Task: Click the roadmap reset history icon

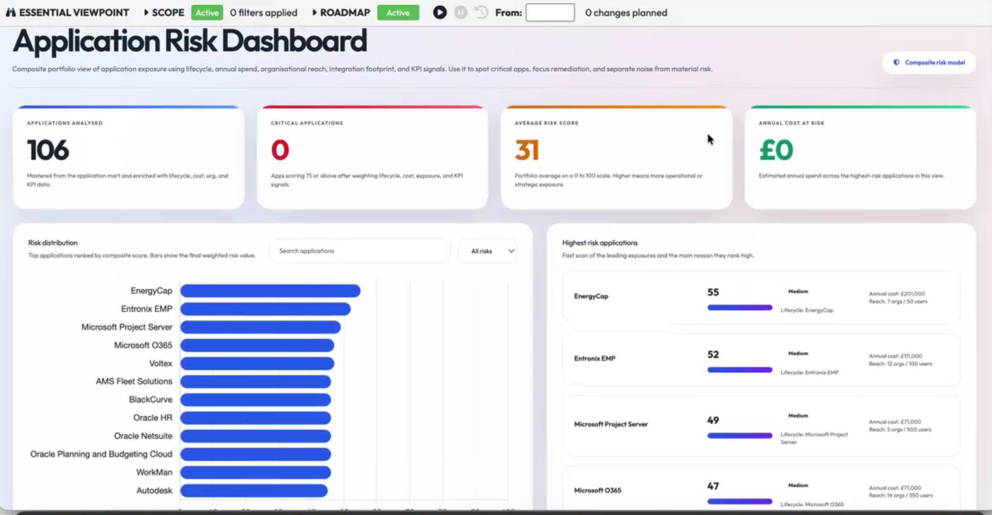Action: click(x=481, y=12)
